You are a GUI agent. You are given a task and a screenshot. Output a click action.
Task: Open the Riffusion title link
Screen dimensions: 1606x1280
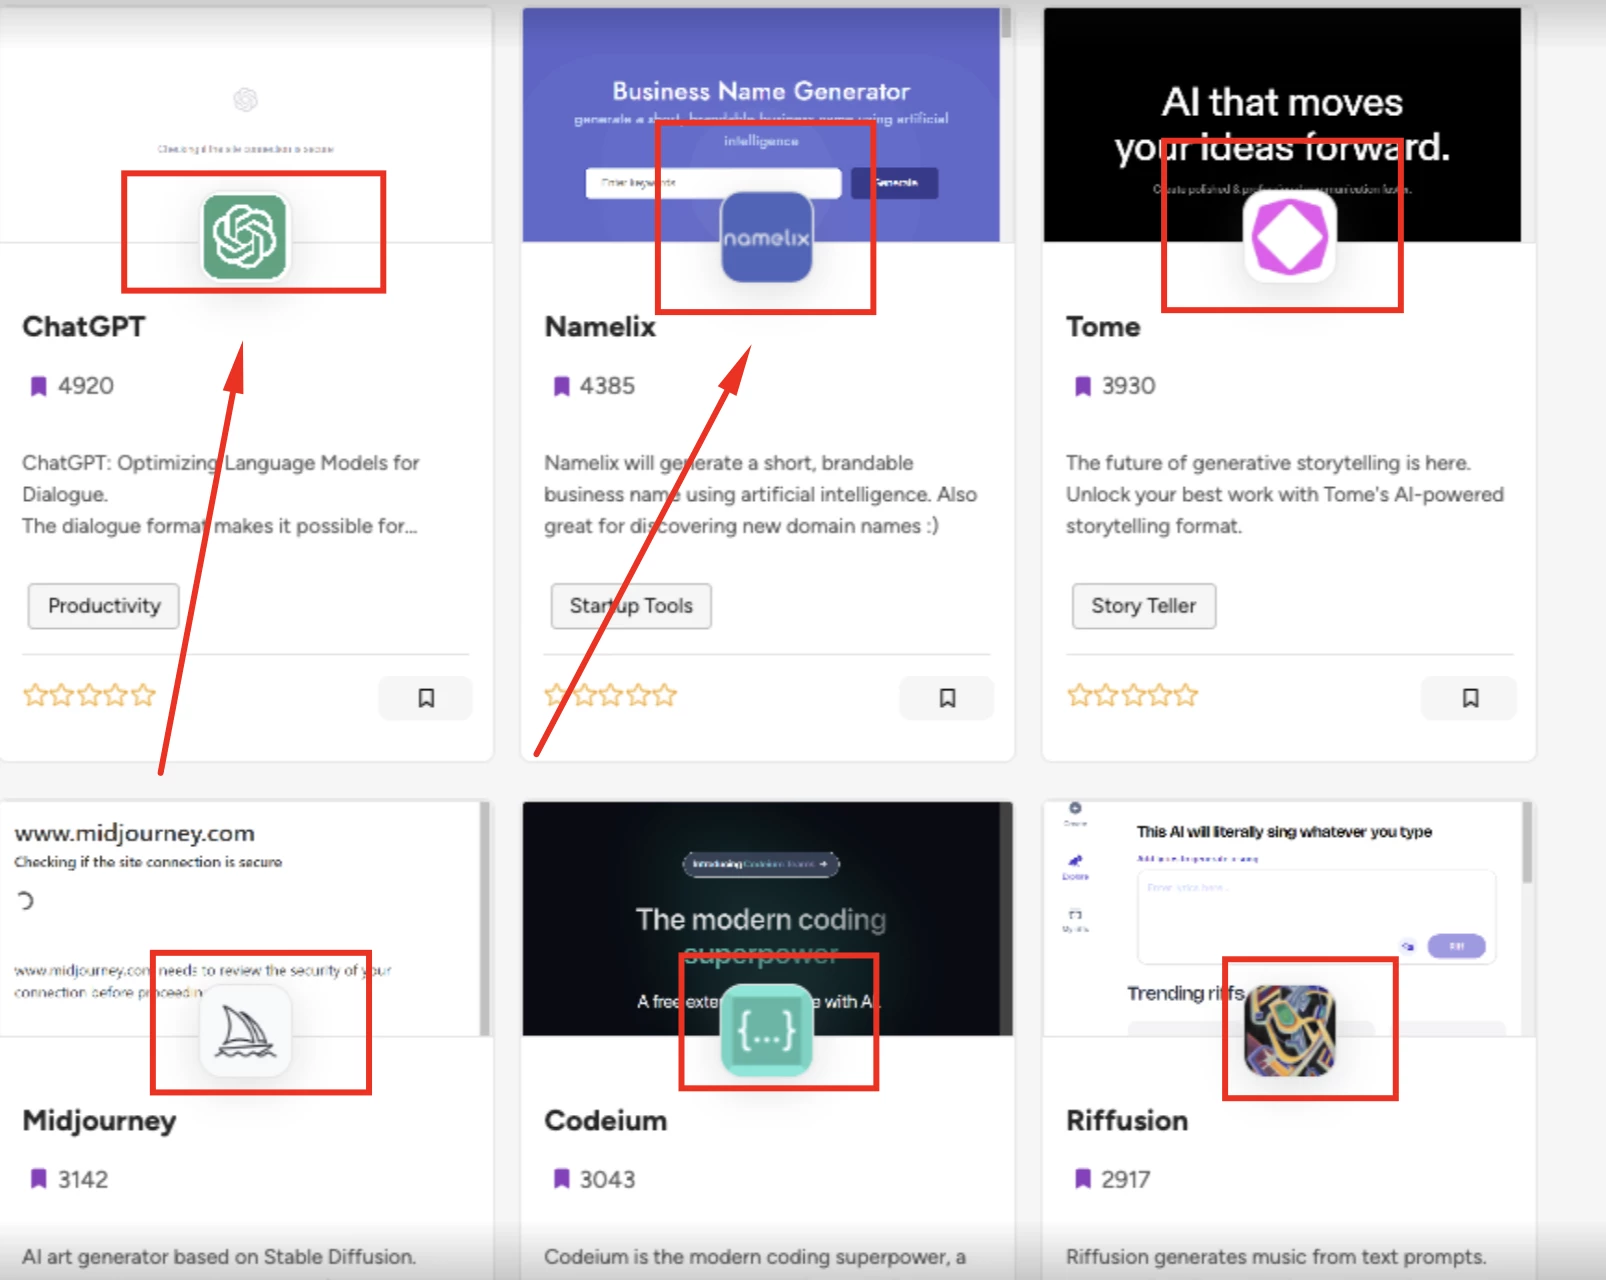(x=1127, y=1121)
